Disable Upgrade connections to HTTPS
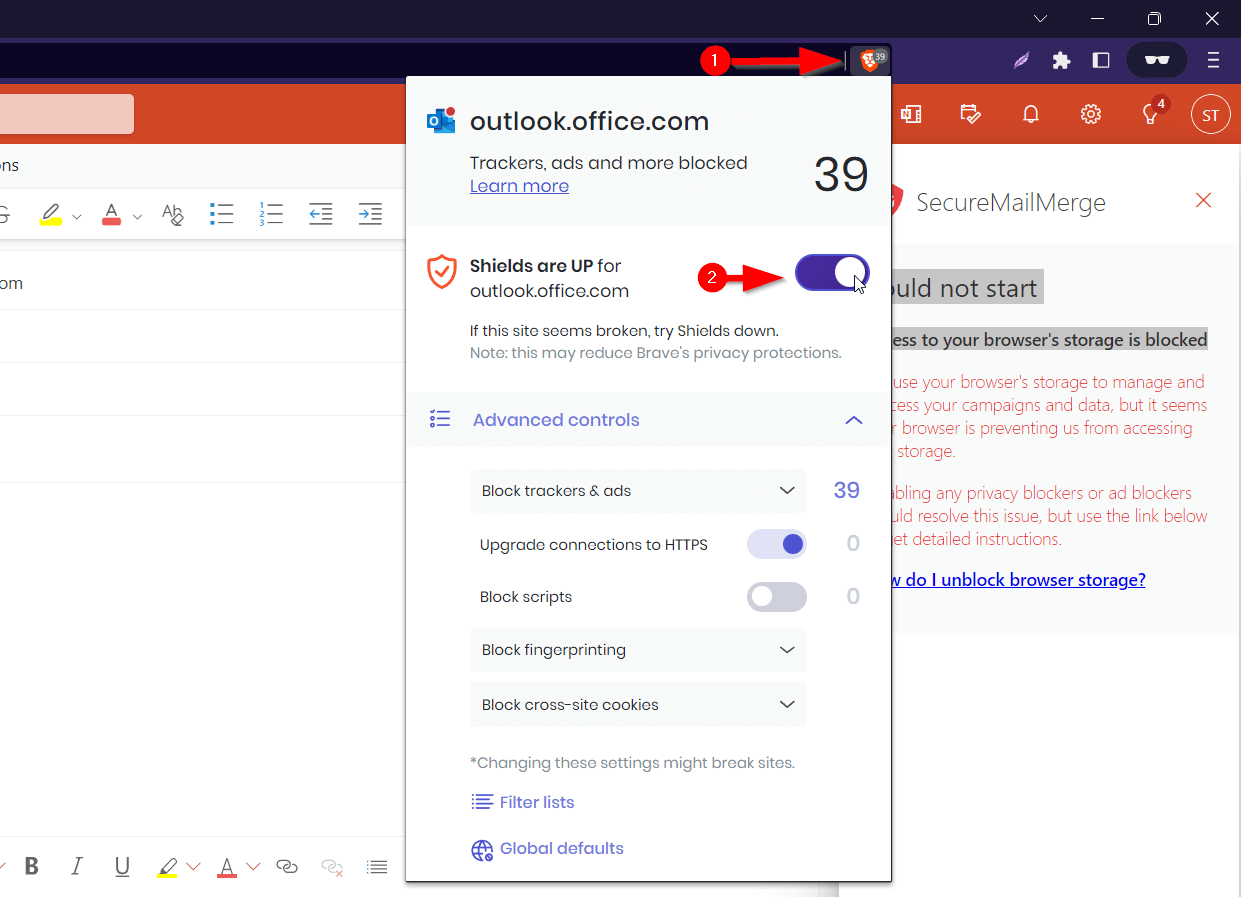Image resolution: width=1241 pixels, height=897 pixels. point(776,544)
